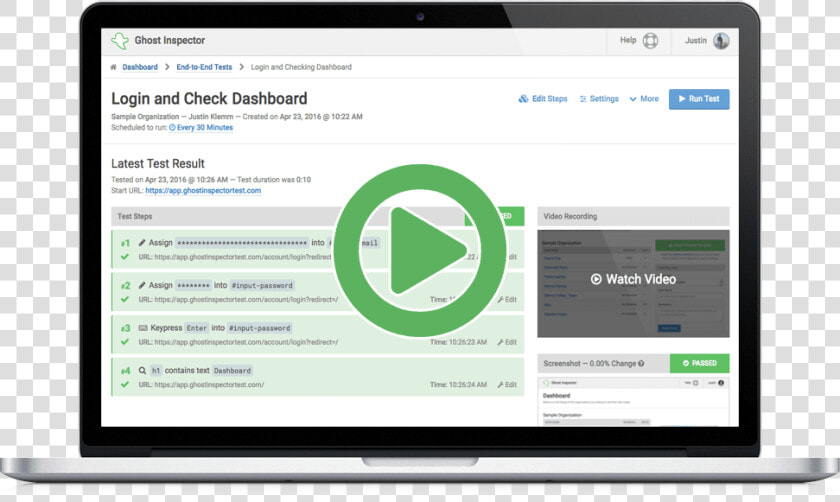The image size is (840, 502).
Task: Click the Test Steps panel header
Action: (x=317, y=216)
